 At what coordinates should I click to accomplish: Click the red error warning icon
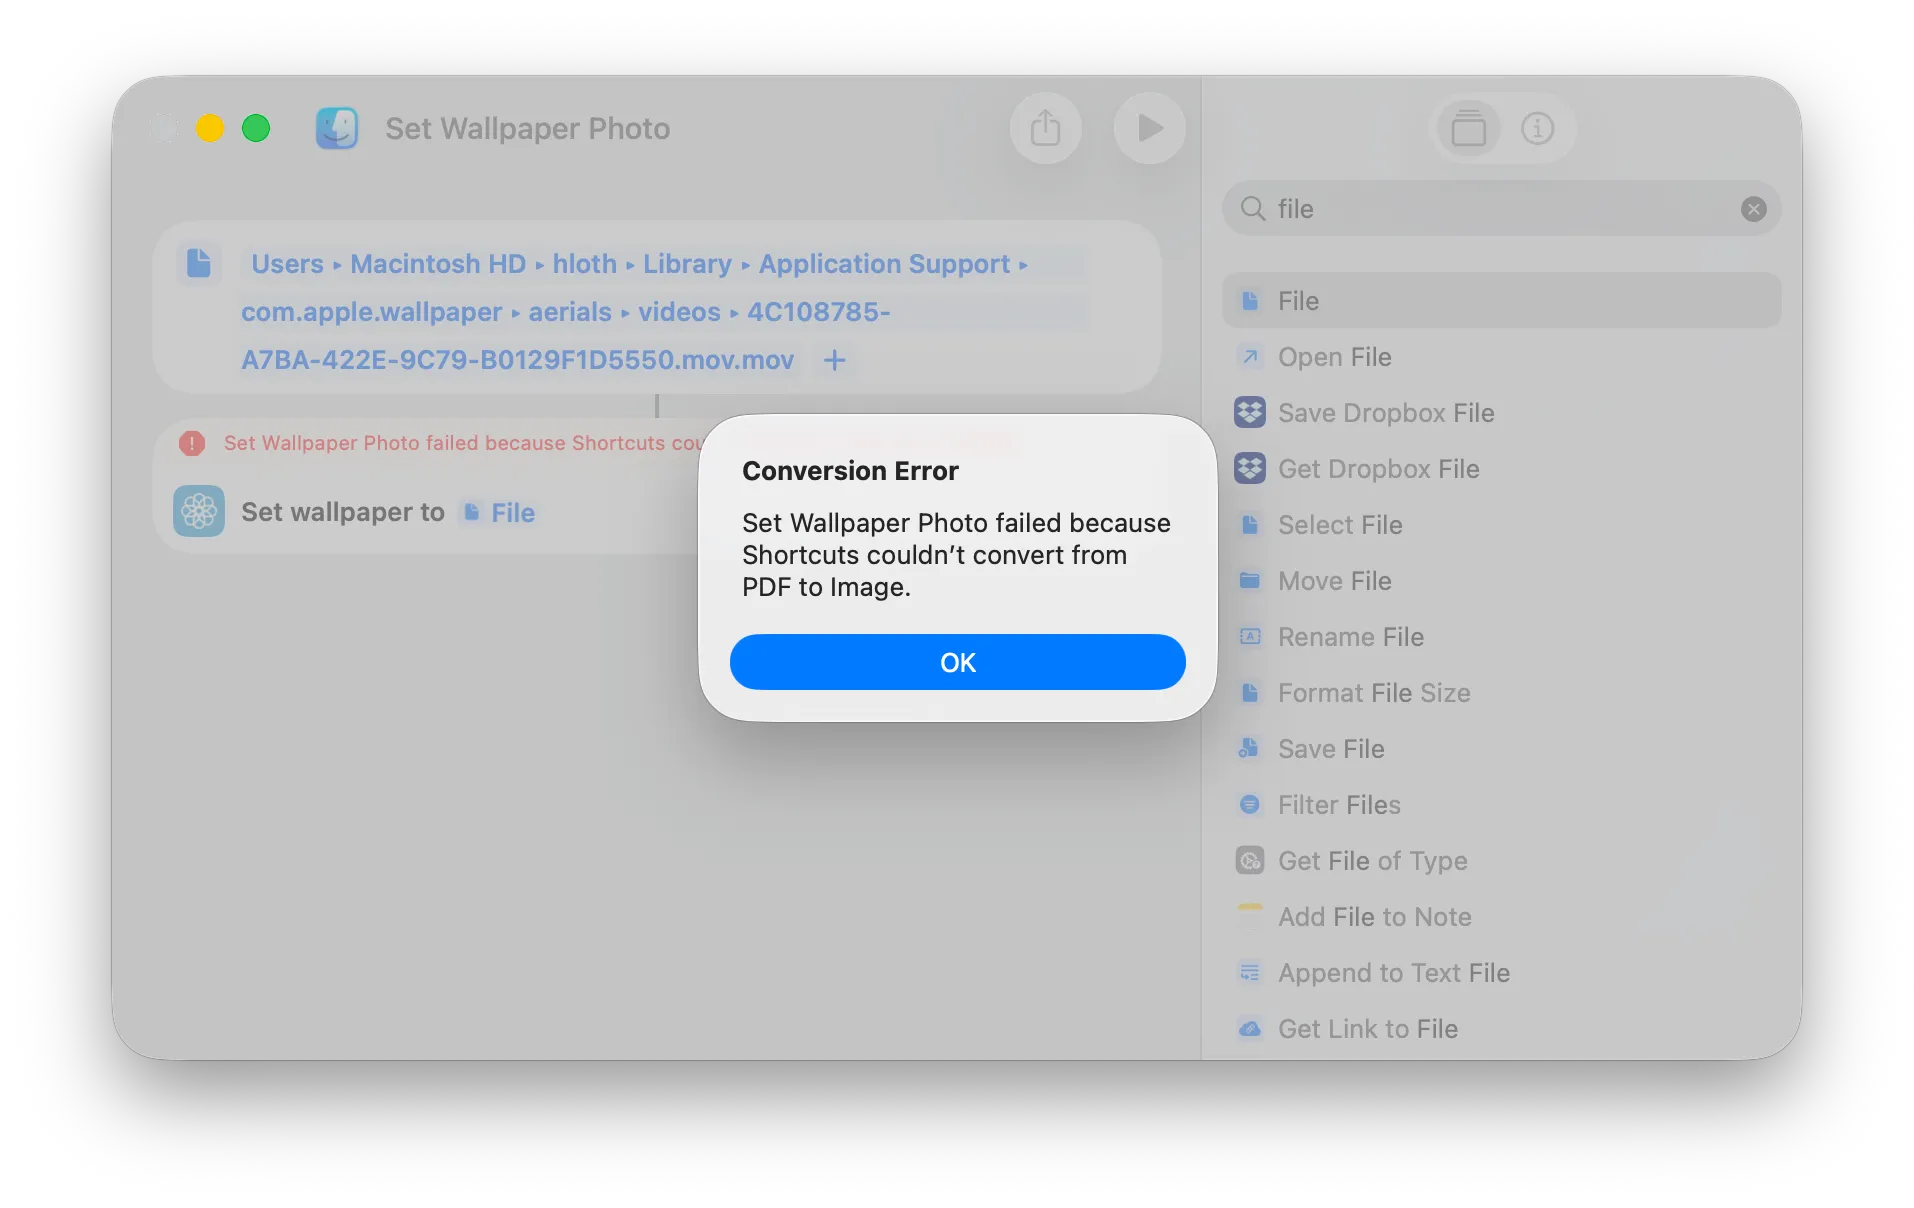pyautogui.click(x=192, y=443)
